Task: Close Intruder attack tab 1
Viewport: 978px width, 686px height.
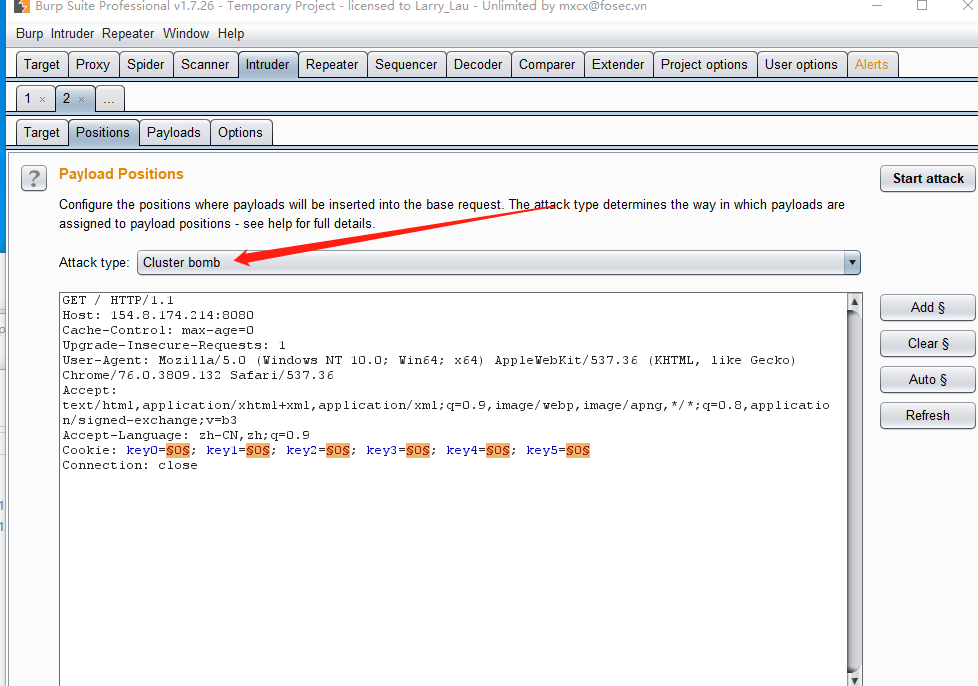Action: coord(42,99)
